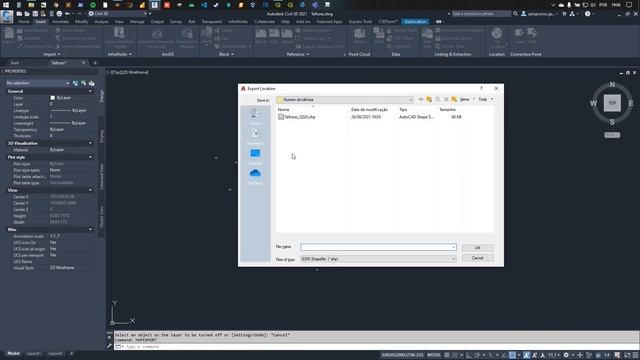Switch to Modify ribbon tab

[81, 22]
